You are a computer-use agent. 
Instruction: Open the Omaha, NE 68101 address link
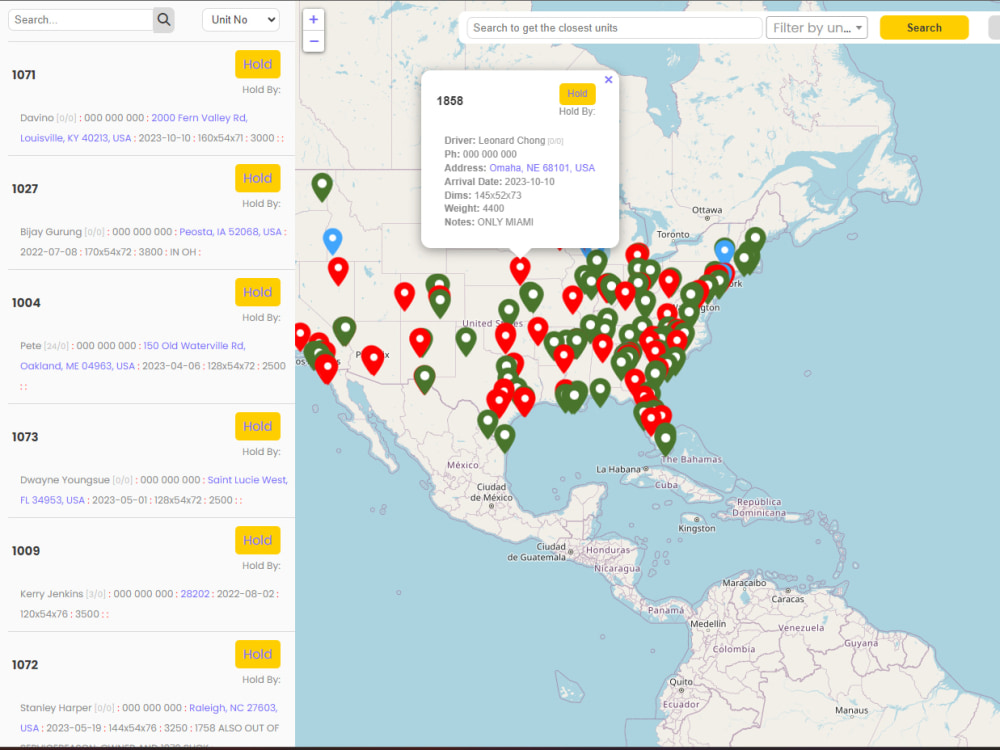542,168
